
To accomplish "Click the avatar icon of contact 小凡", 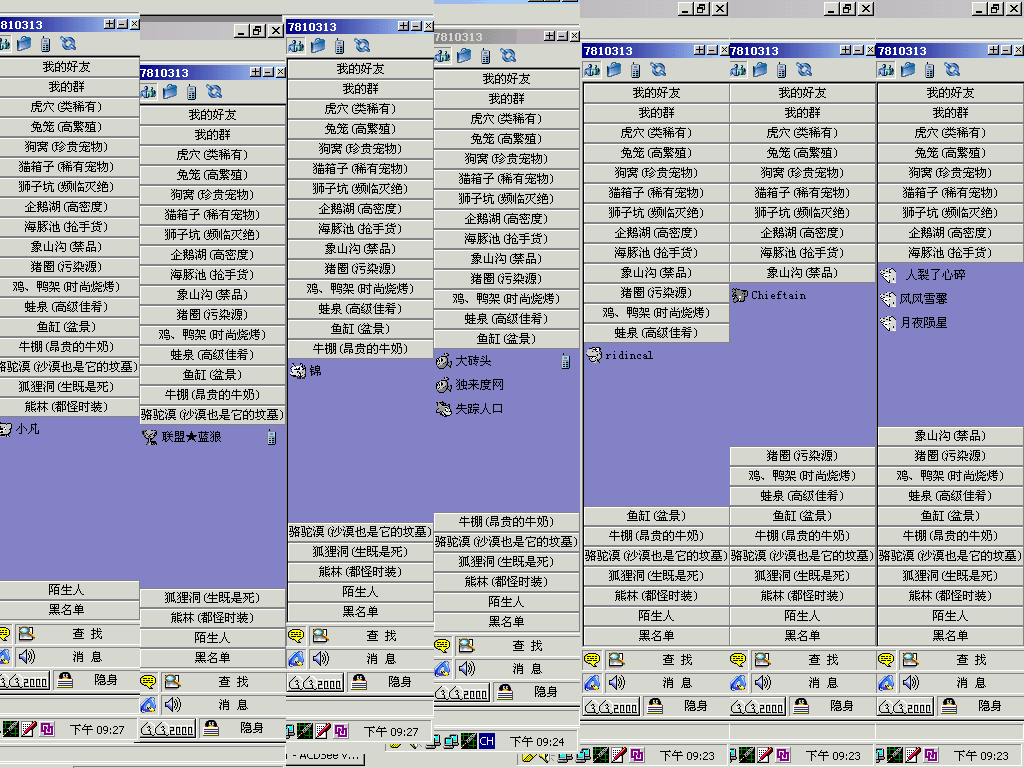I will click(5, 429).
